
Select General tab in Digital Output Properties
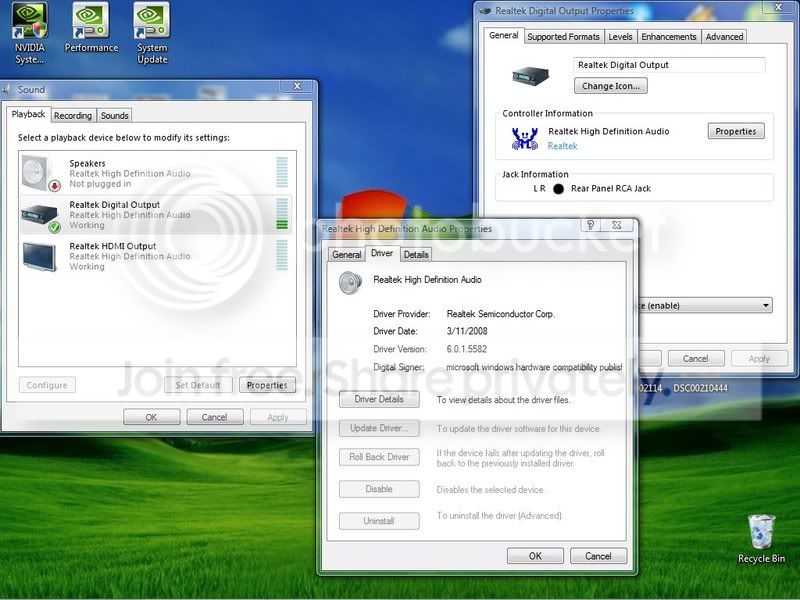(504, 35)
